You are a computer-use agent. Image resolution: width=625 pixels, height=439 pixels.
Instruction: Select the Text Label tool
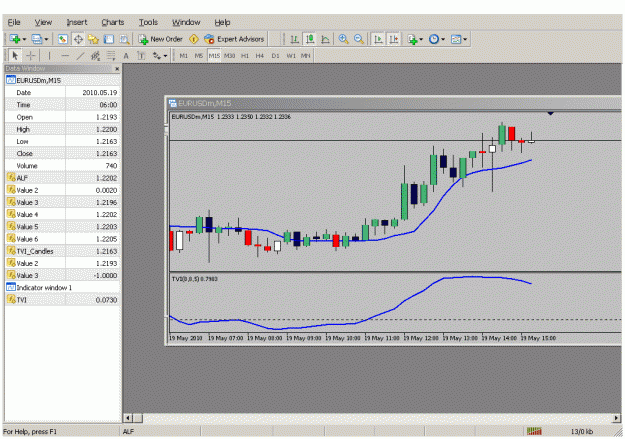pos(141,56)
